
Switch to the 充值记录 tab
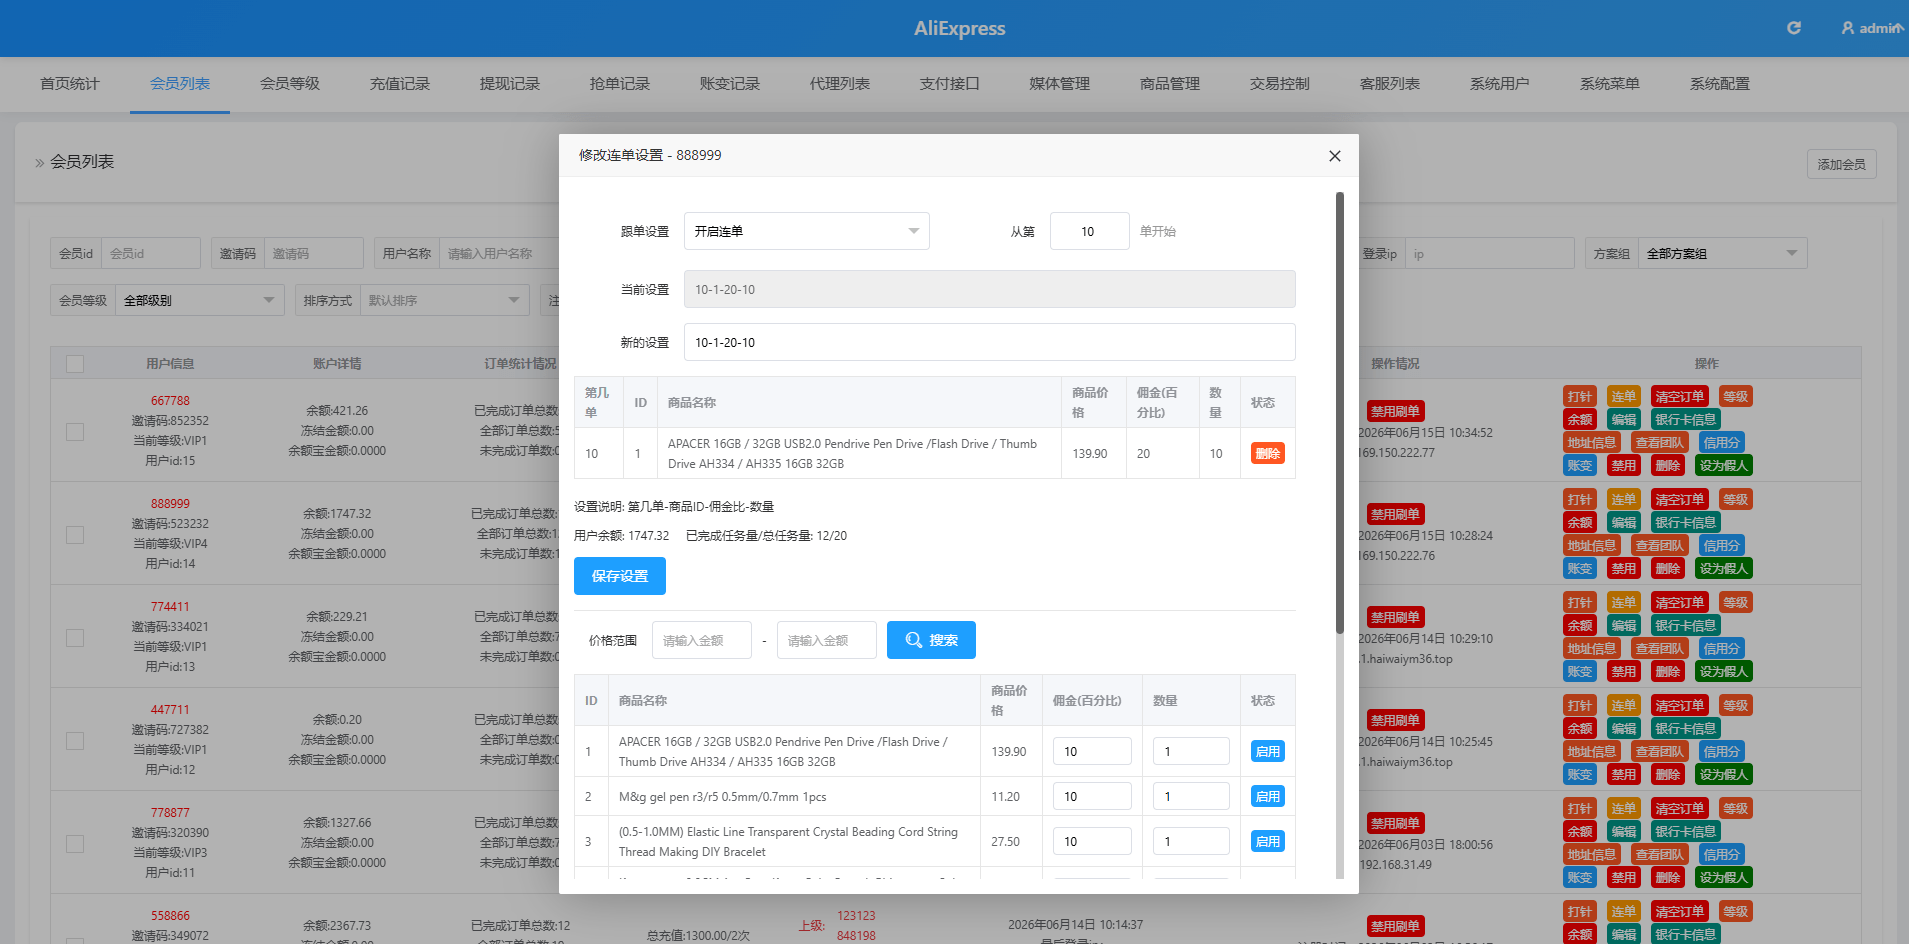coord(400,84)
